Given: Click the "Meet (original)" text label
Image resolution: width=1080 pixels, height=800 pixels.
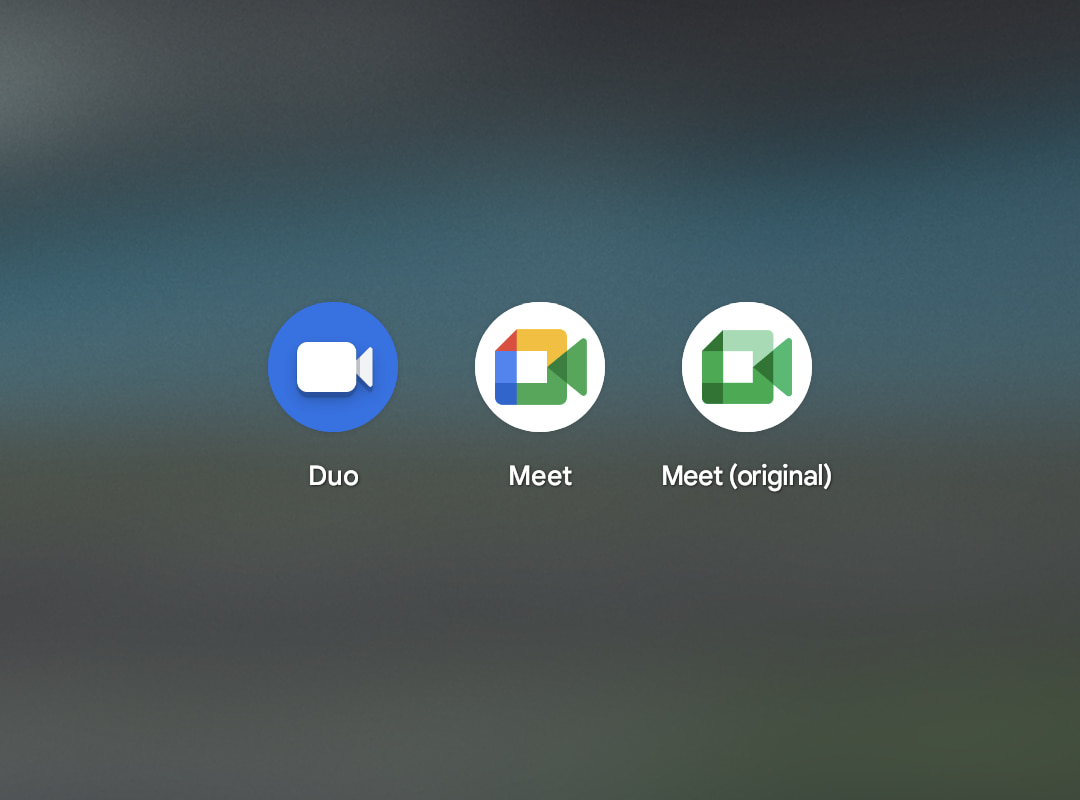Looking at the screenshot, I should click(747, 476).
